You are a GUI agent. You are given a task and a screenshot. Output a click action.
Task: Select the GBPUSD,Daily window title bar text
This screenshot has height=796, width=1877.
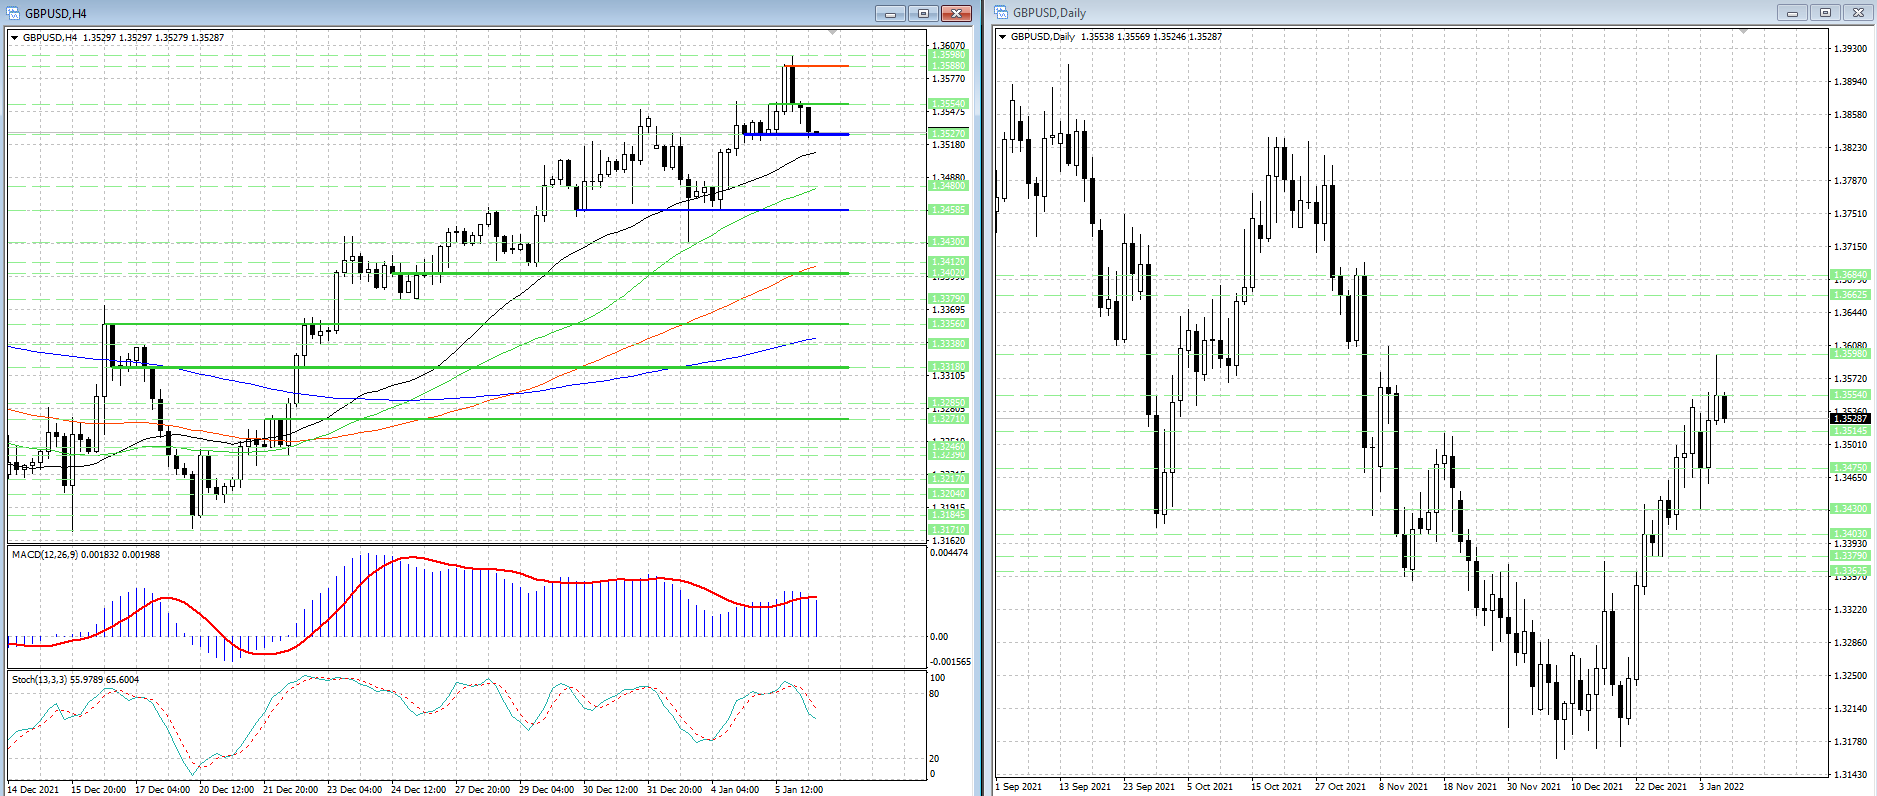pos(1049,13)
